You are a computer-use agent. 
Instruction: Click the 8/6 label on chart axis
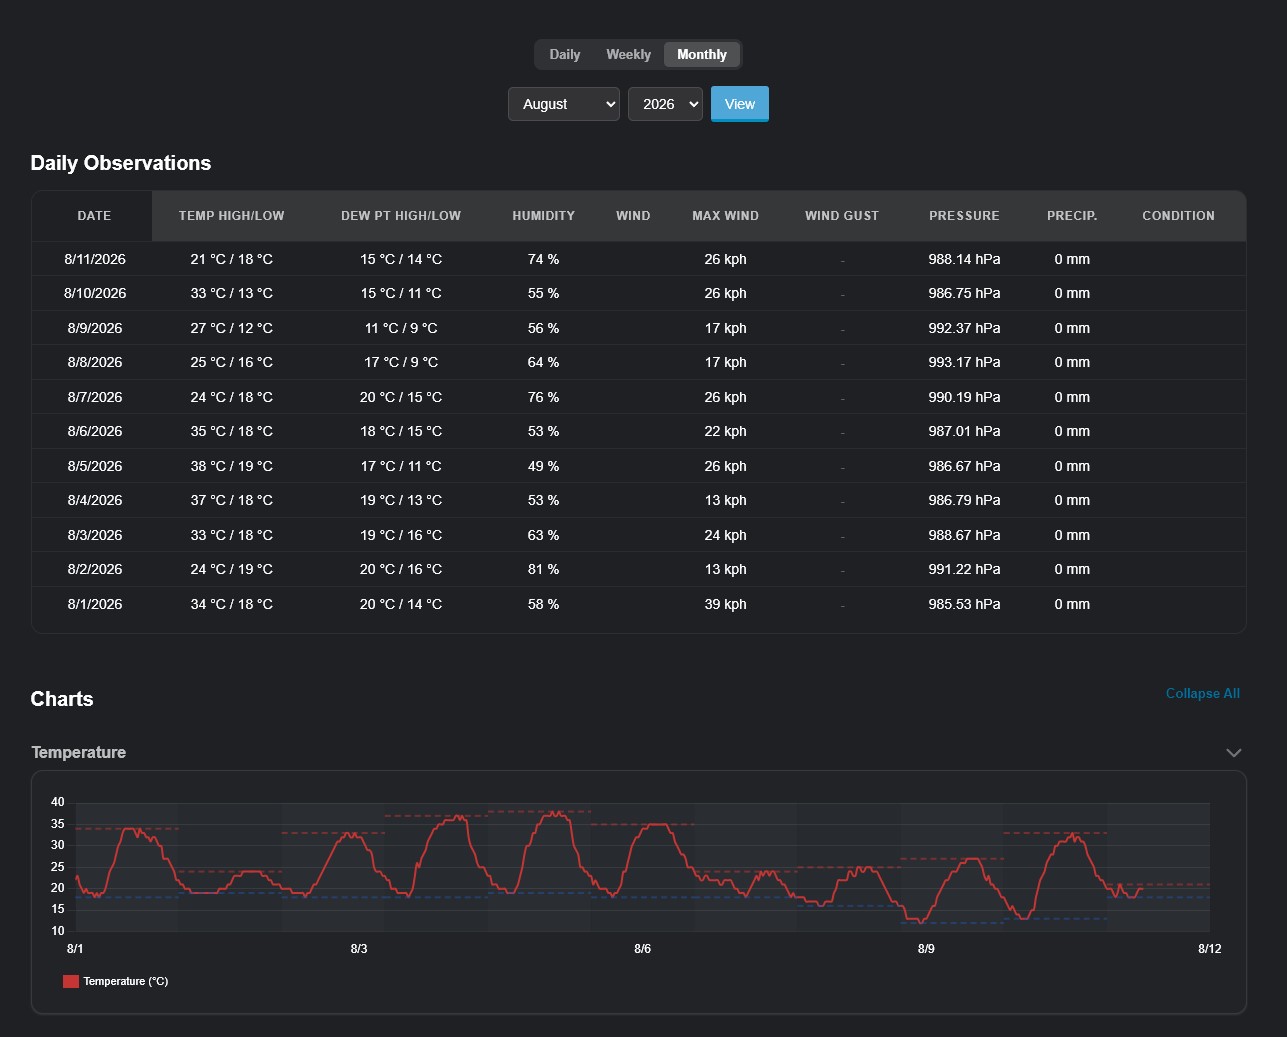click(x=642, y=949)
